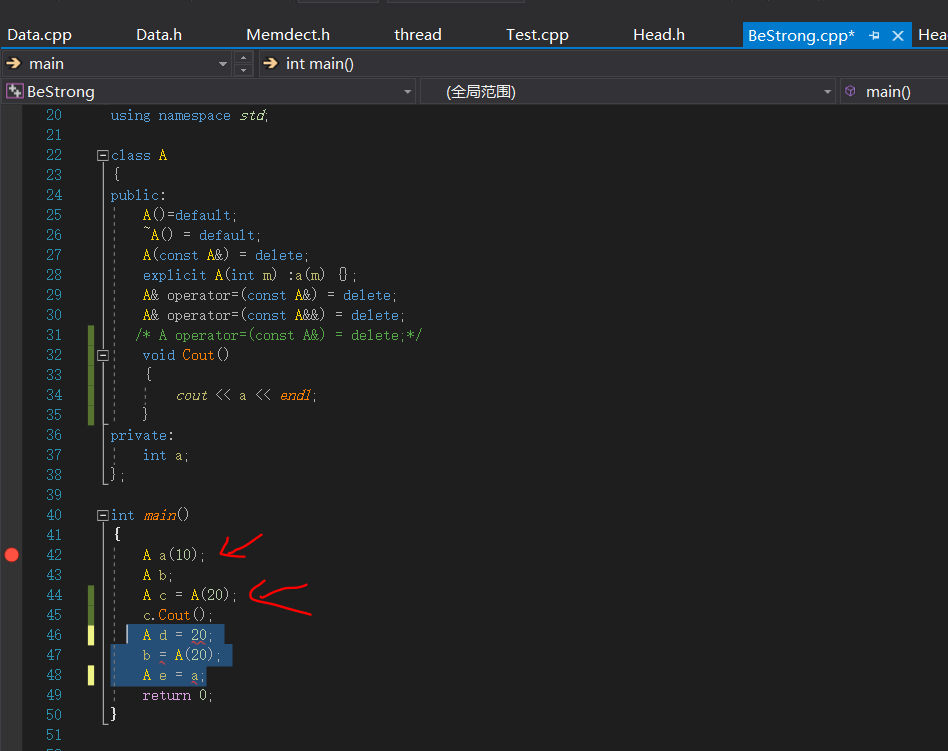Click the BeStrong class icon in navigation bar
The width and height of the screenshot is (948, 751).
click(14, 91)
